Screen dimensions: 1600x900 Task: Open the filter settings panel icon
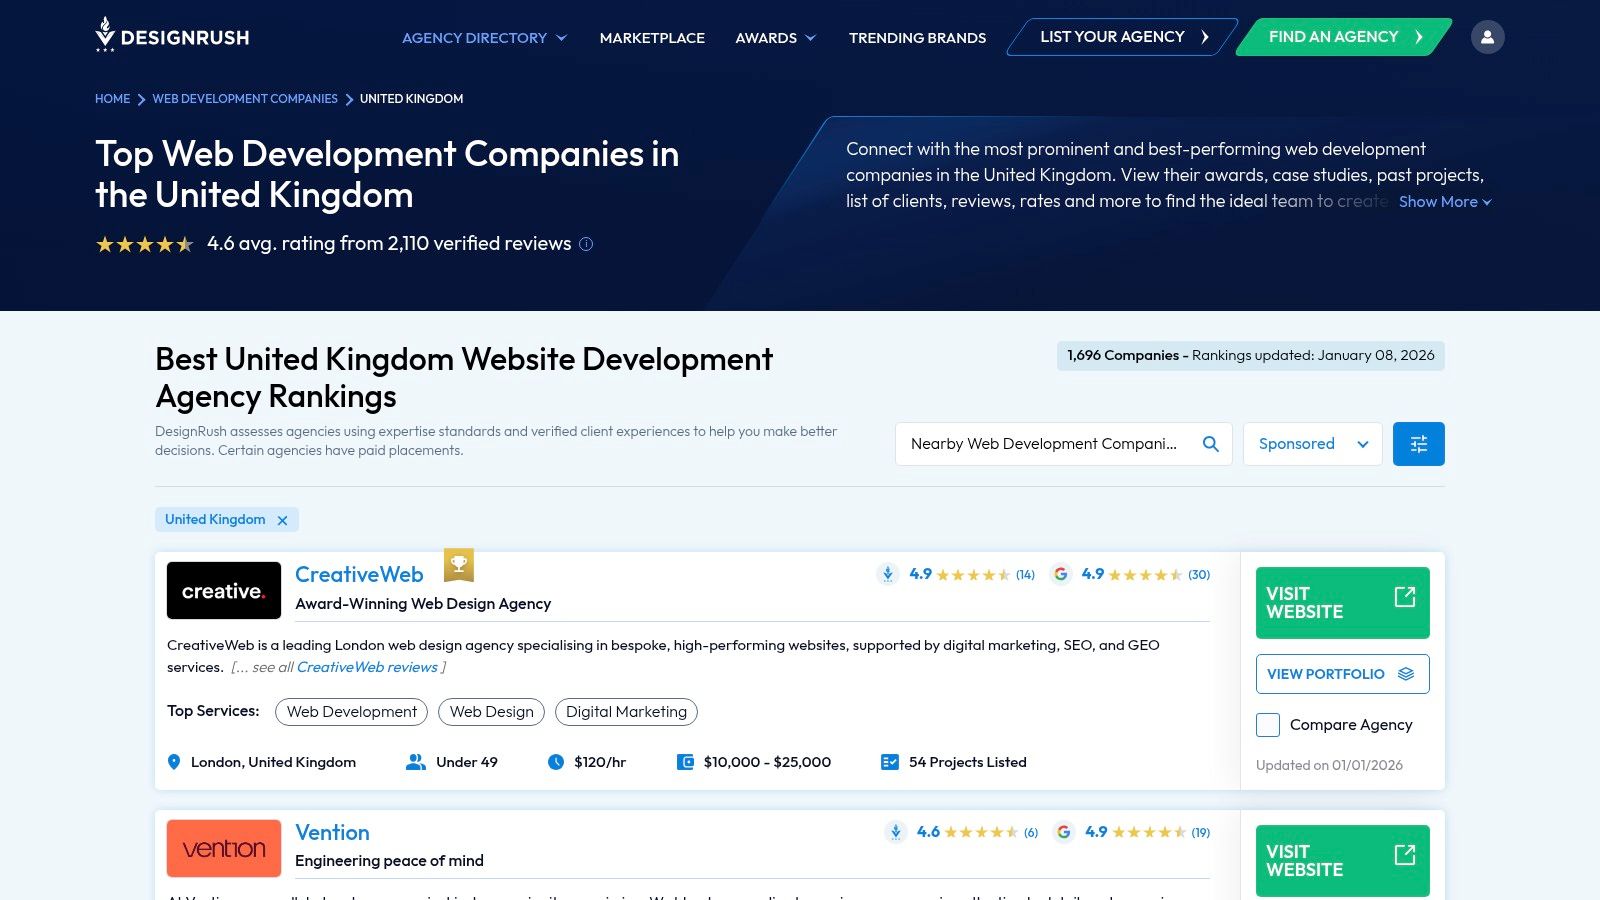[1418, 443]
